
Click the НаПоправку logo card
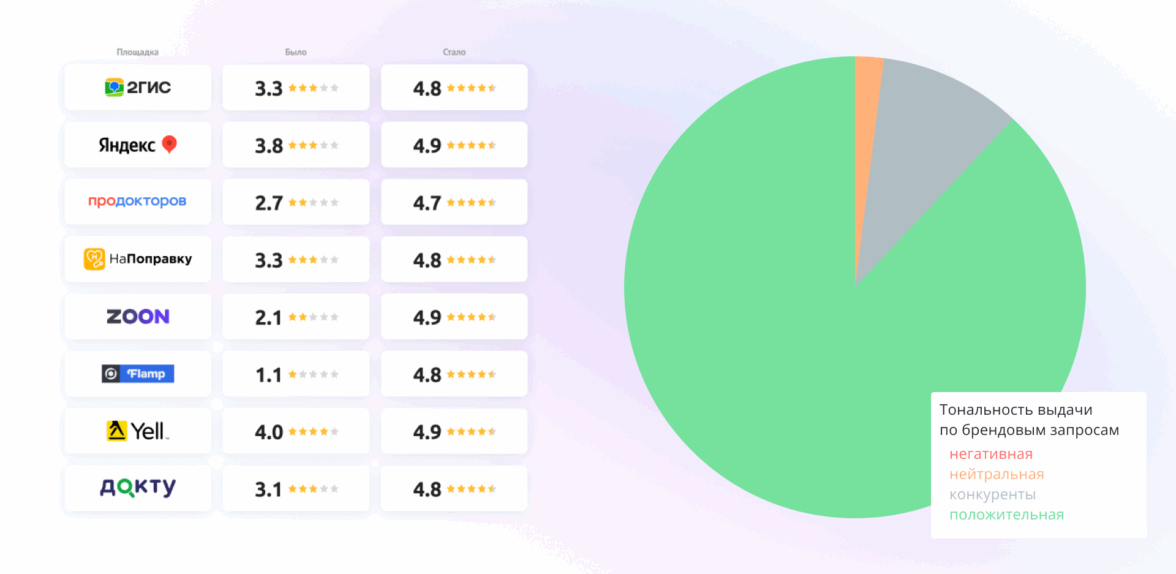tap(138, 259)
